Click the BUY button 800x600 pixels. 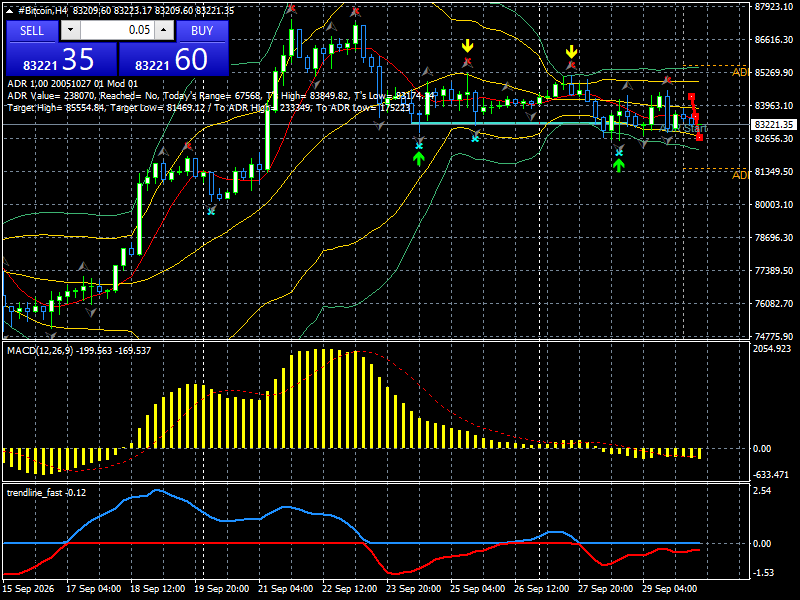[x=202, y=31]
